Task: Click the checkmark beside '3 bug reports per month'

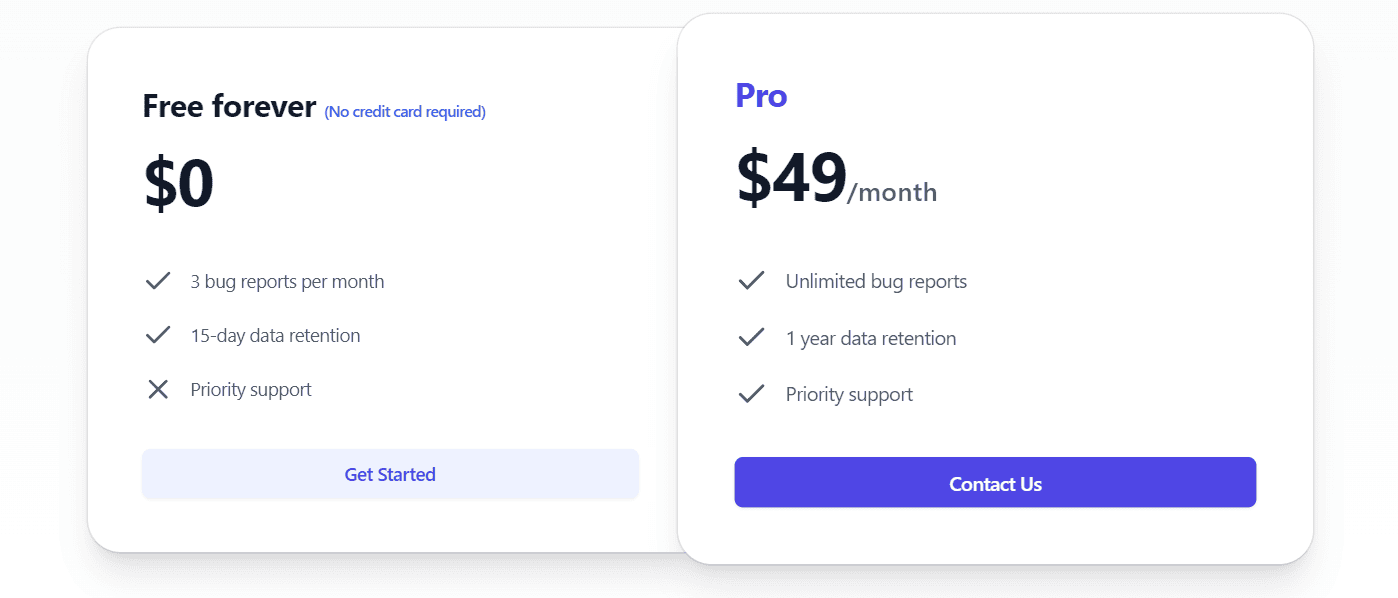Action: [158, 281]
